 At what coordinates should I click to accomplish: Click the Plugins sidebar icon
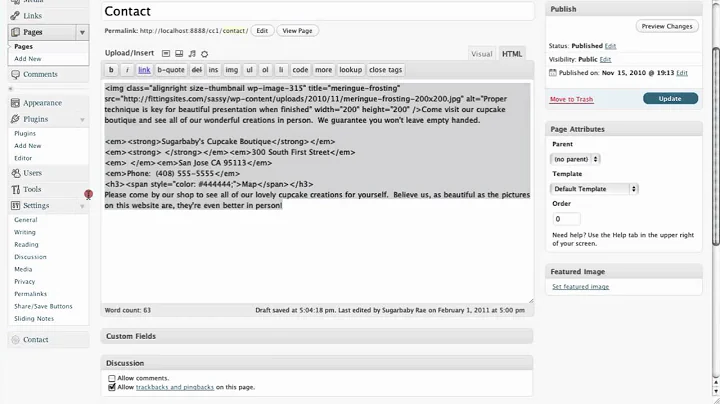coord(15,119)
